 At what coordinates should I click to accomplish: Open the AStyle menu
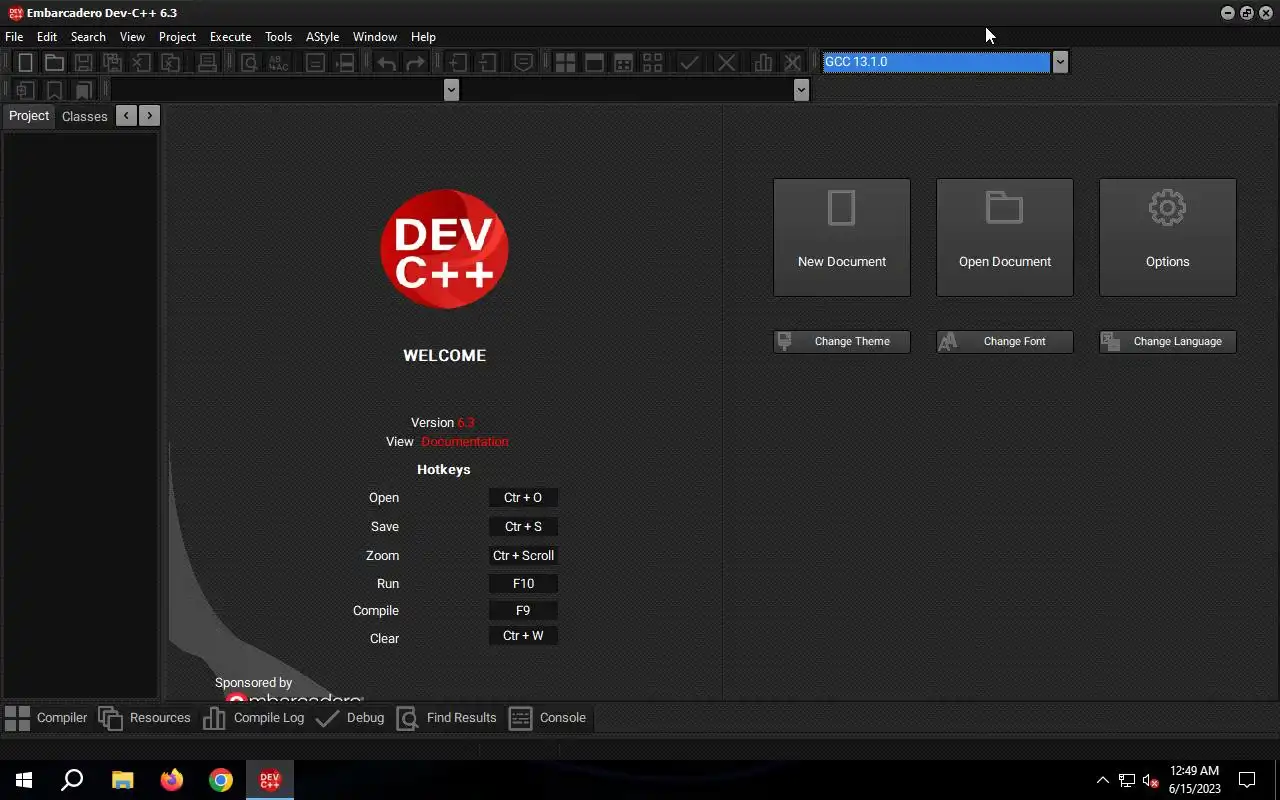coord(322,36)
